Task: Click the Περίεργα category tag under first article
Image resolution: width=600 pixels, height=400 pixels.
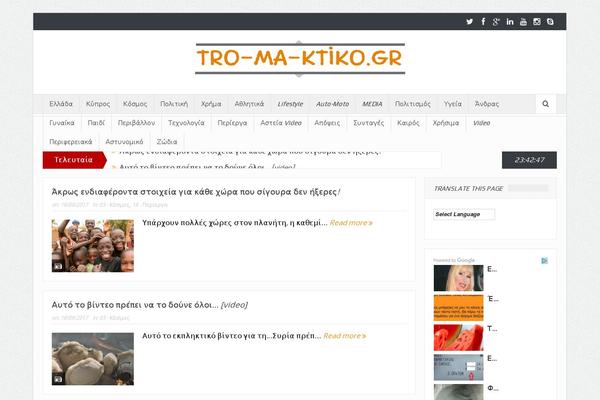Action: pyautogui.click(x=155, y=205)
